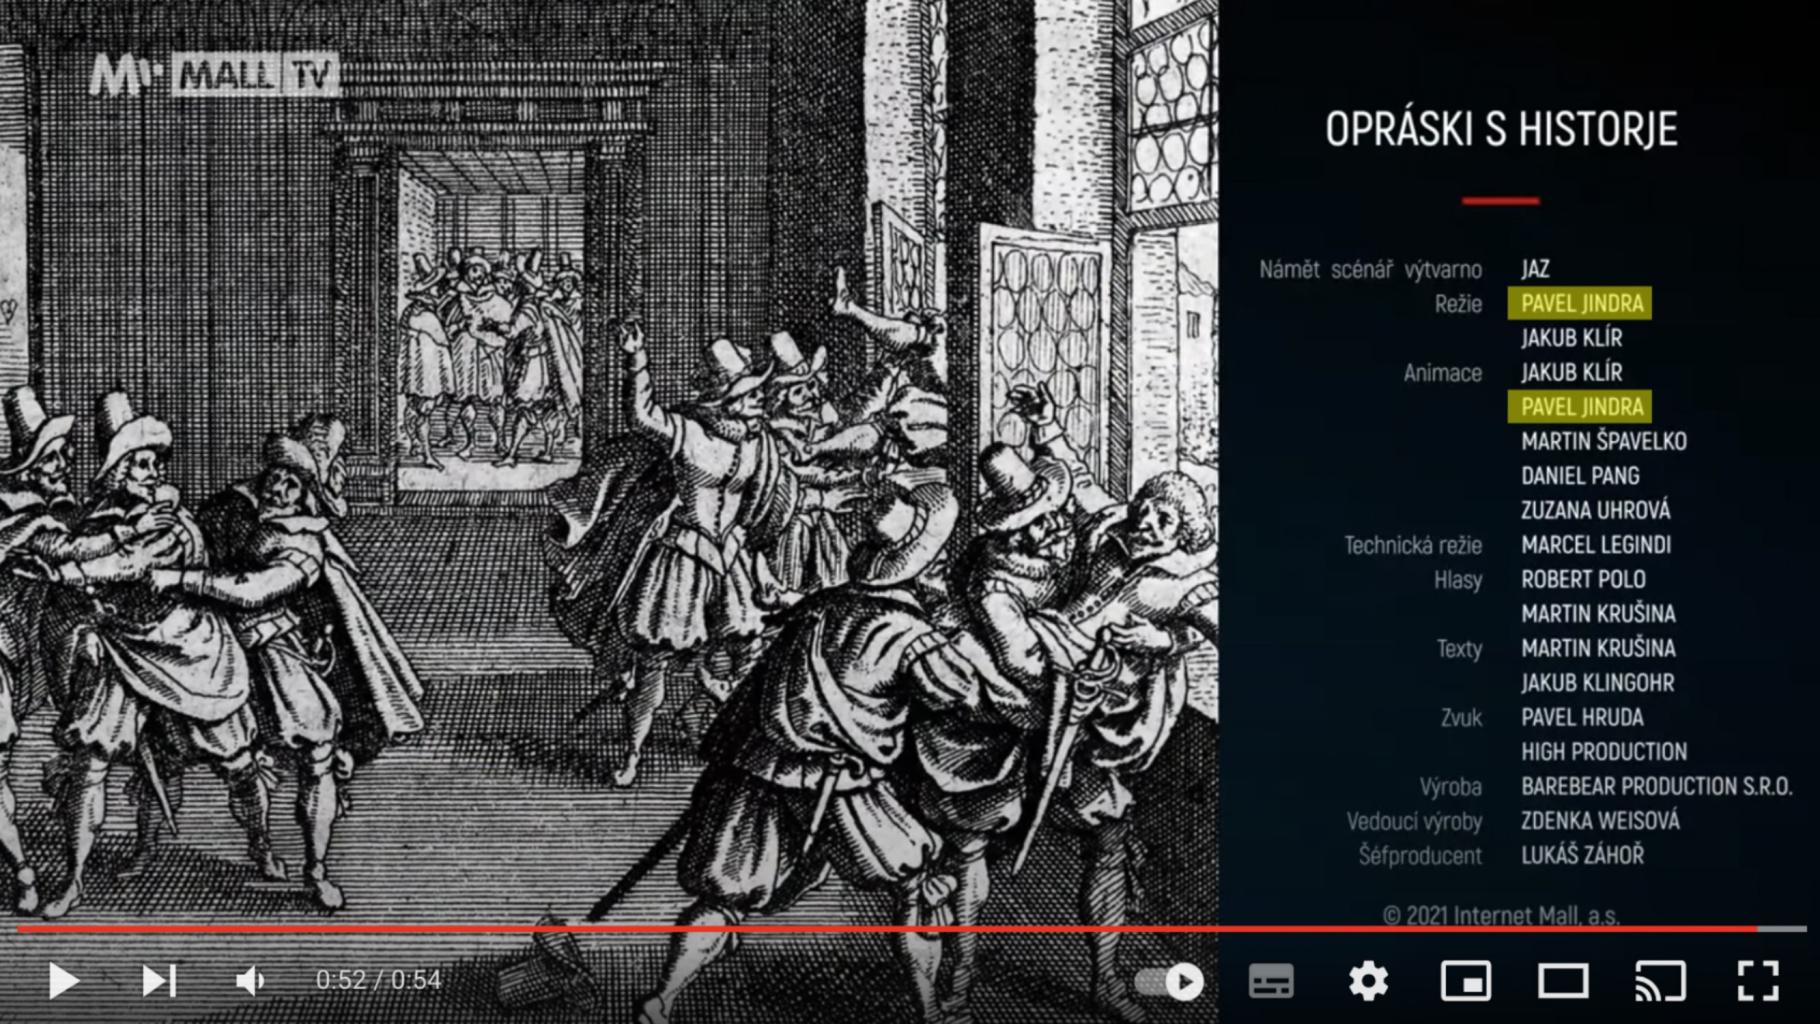The image size is (1820, 1024).
Task: Click the MALL TV watermark logo
Action: click(x=214, y=76)
